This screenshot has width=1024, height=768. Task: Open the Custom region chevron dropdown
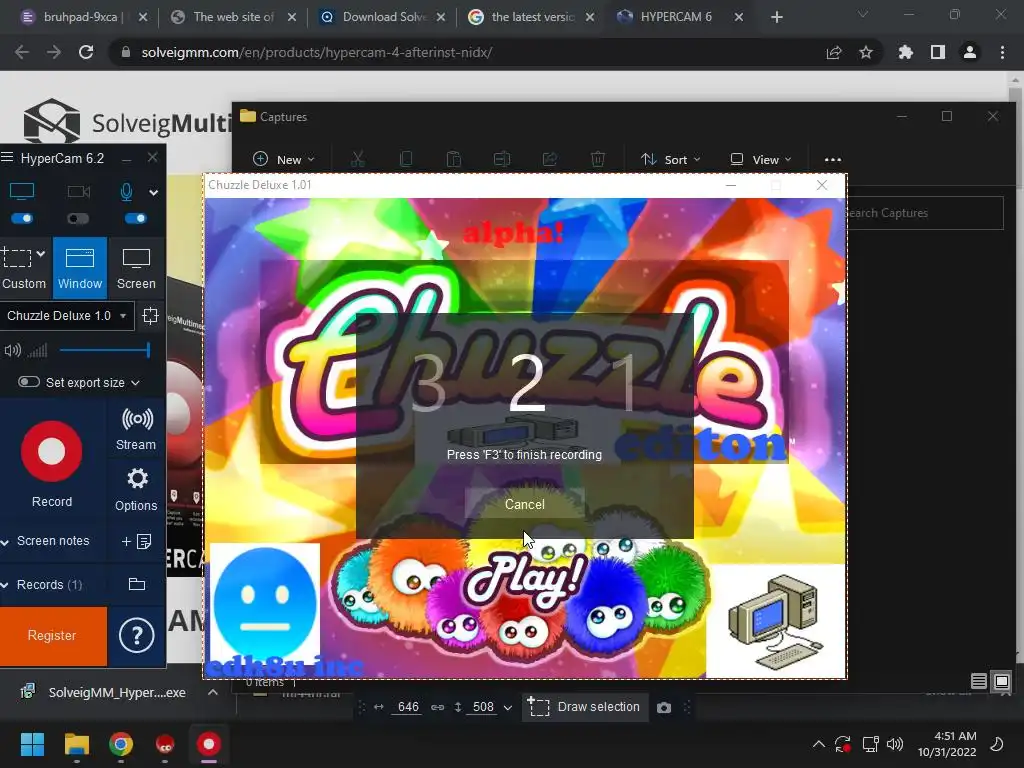coord(41,253)
